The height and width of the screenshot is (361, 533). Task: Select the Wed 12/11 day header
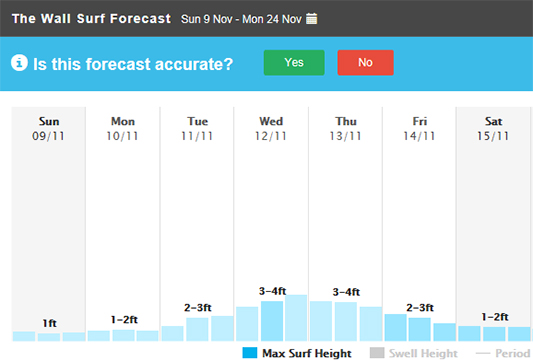coord(271,128)
